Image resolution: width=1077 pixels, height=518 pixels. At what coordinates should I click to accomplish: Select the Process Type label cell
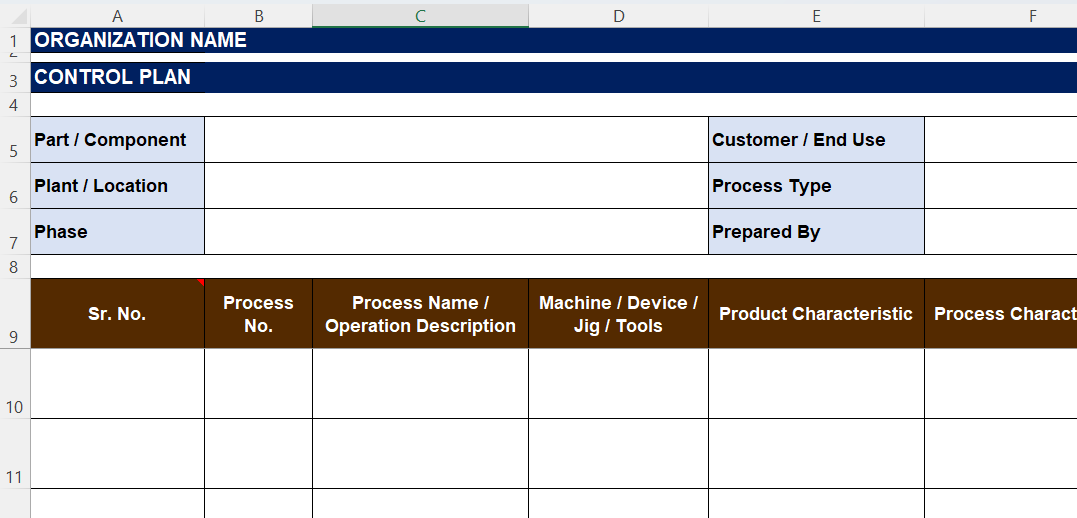tap(816, 186)
